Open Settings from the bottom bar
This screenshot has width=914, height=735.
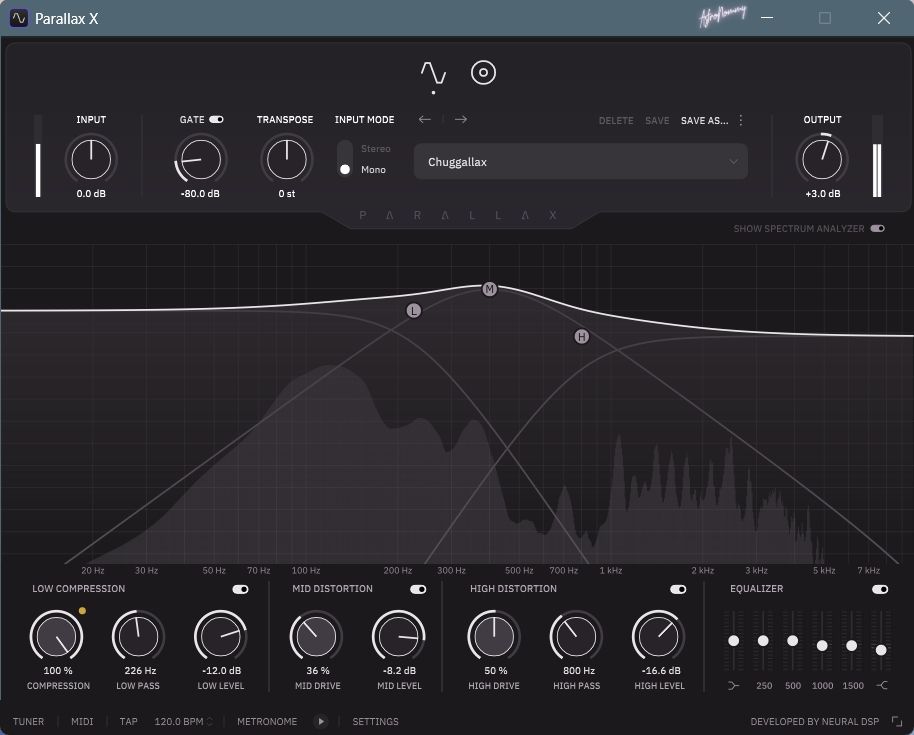375,721
